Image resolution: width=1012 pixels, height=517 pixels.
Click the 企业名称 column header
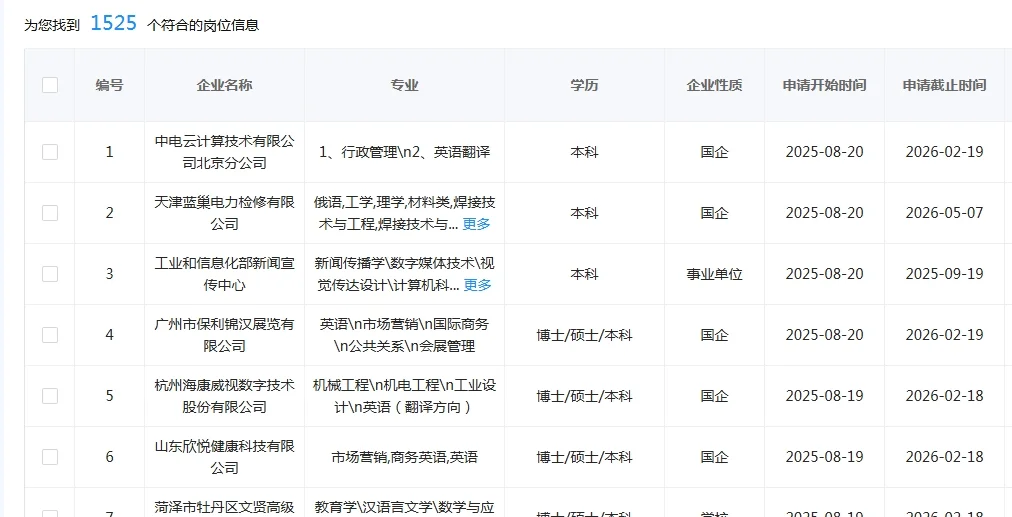(224, 85)
